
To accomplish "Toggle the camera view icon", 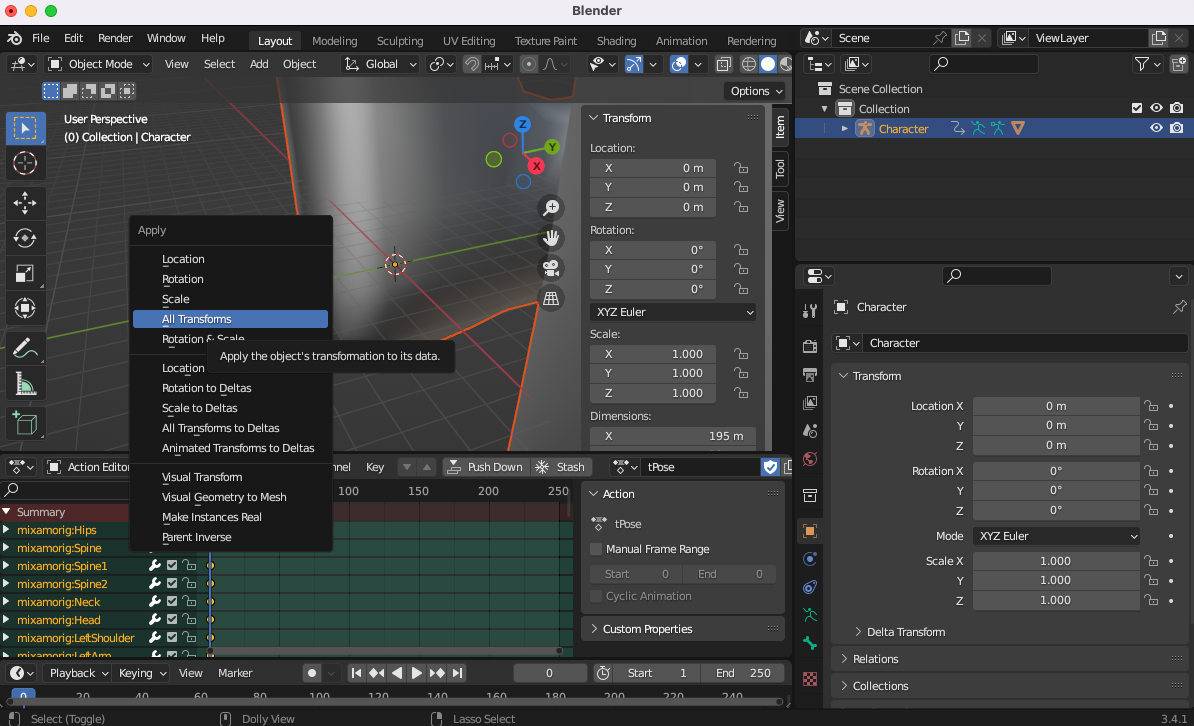I will [551, 268].
